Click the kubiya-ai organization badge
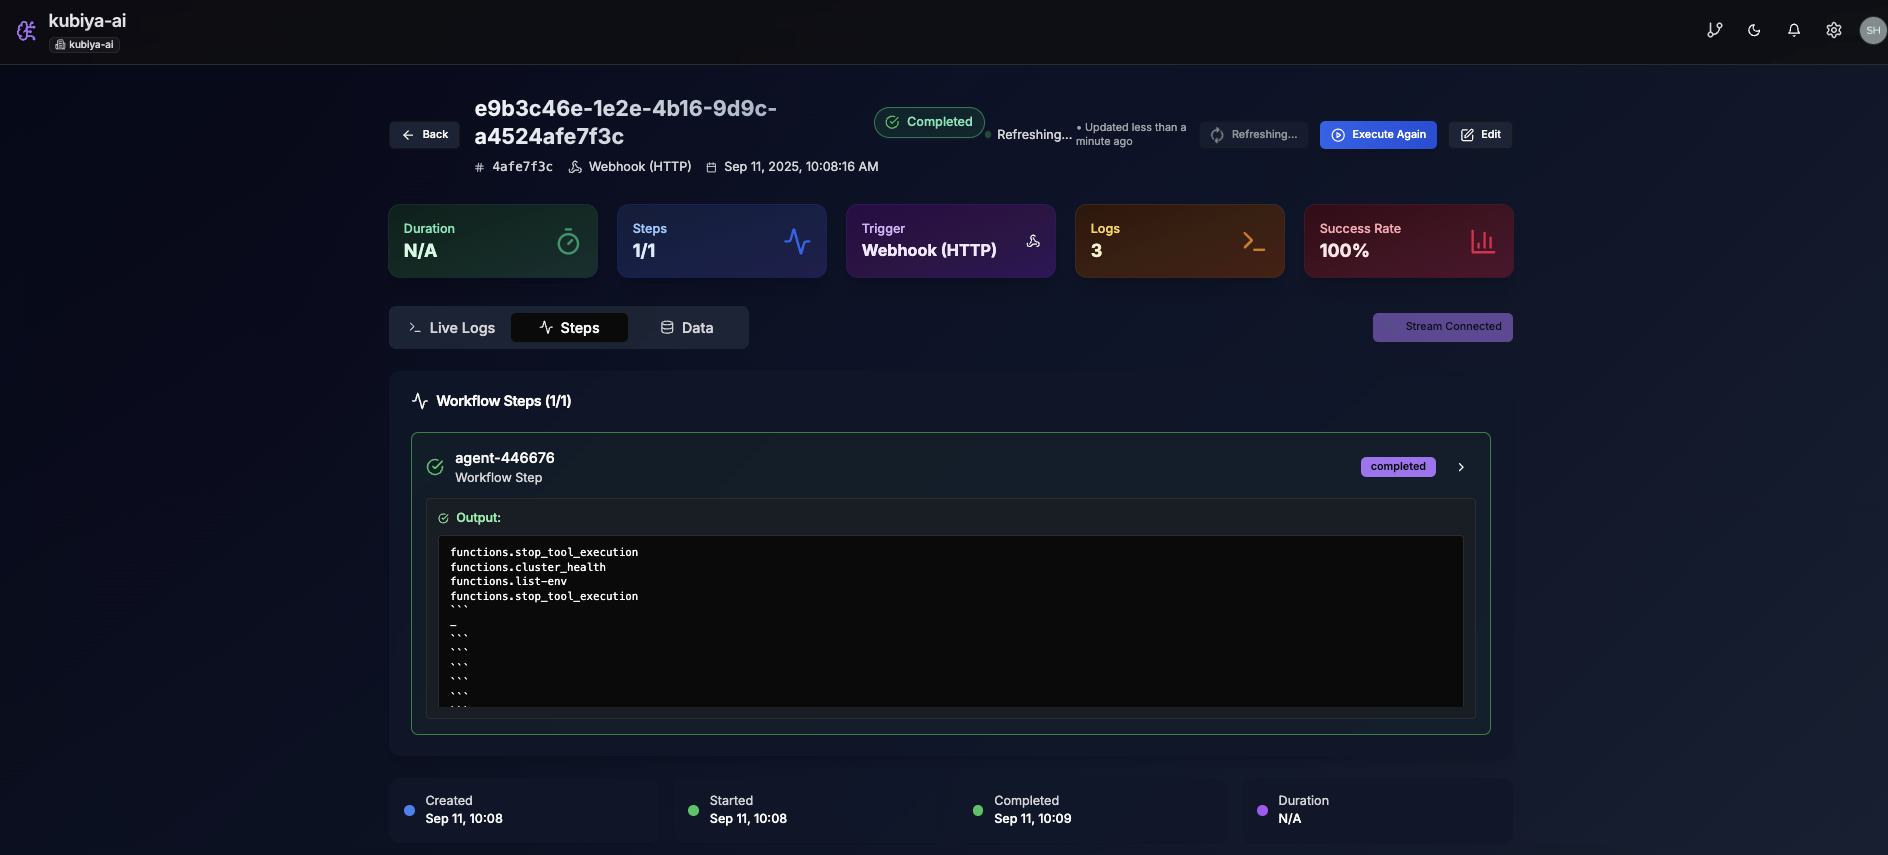This screenshot has width=1888, height=855. (x=85, y=45)
